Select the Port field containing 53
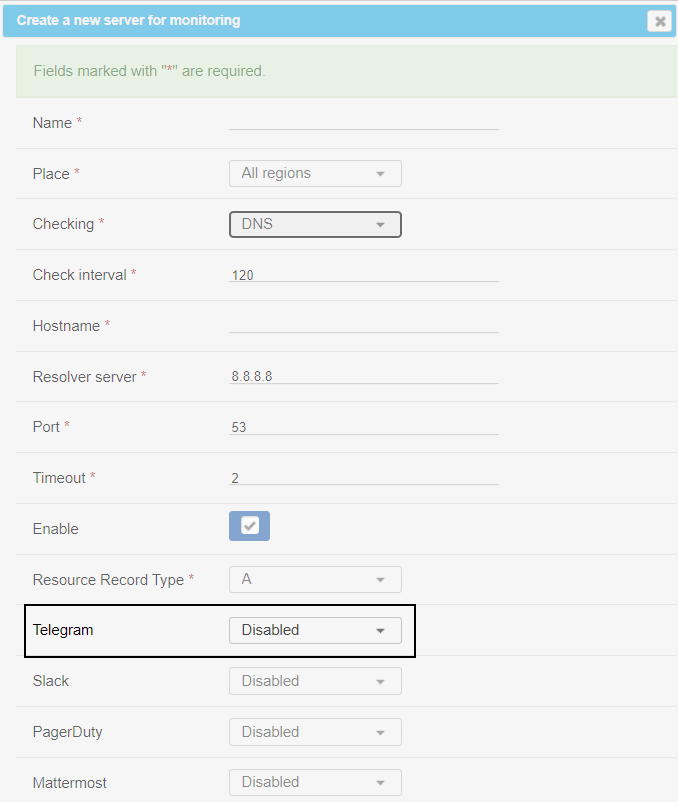Image resolution: width=678 pixels, height=802 pixels. pos(364,427)
